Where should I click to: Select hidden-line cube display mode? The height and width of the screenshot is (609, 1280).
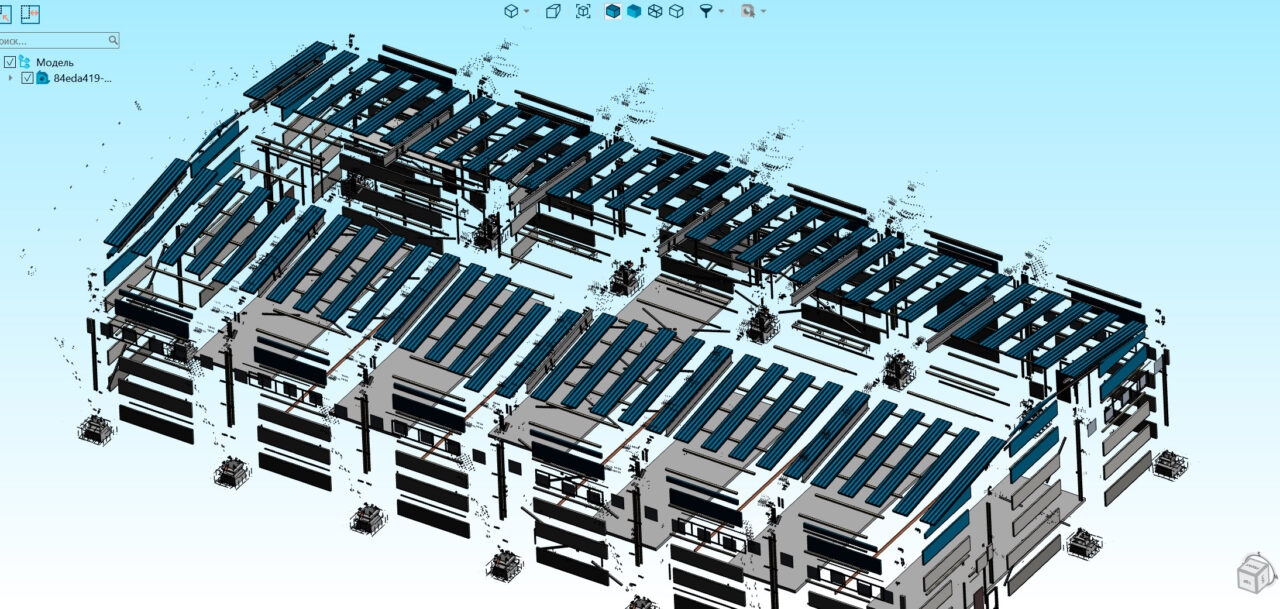coord(676,11)
